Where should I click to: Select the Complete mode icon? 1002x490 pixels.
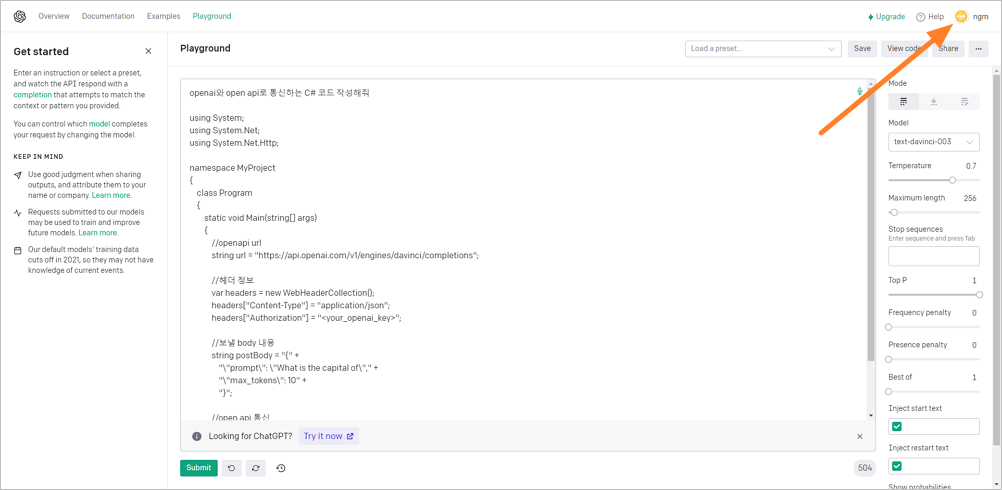click(x=904, y=102)
